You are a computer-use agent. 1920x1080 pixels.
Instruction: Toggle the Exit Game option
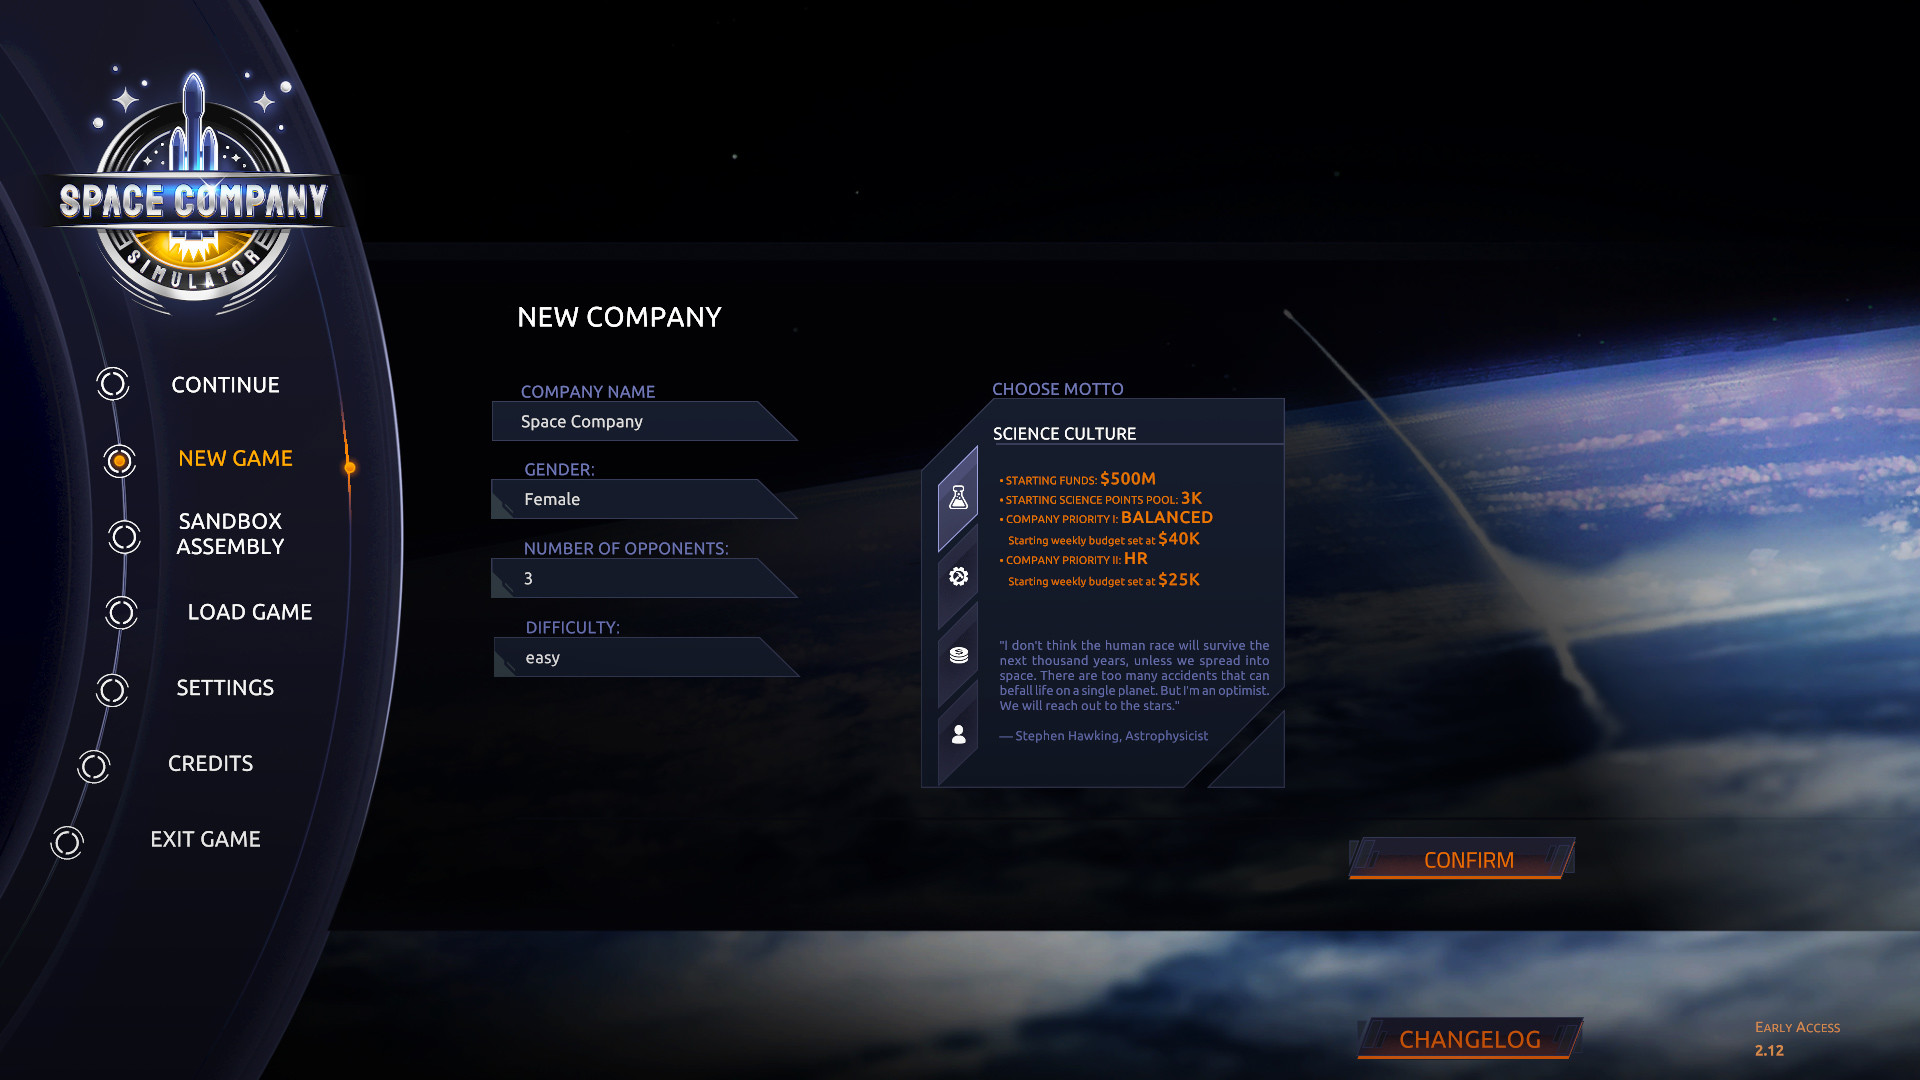click(206, 837)
